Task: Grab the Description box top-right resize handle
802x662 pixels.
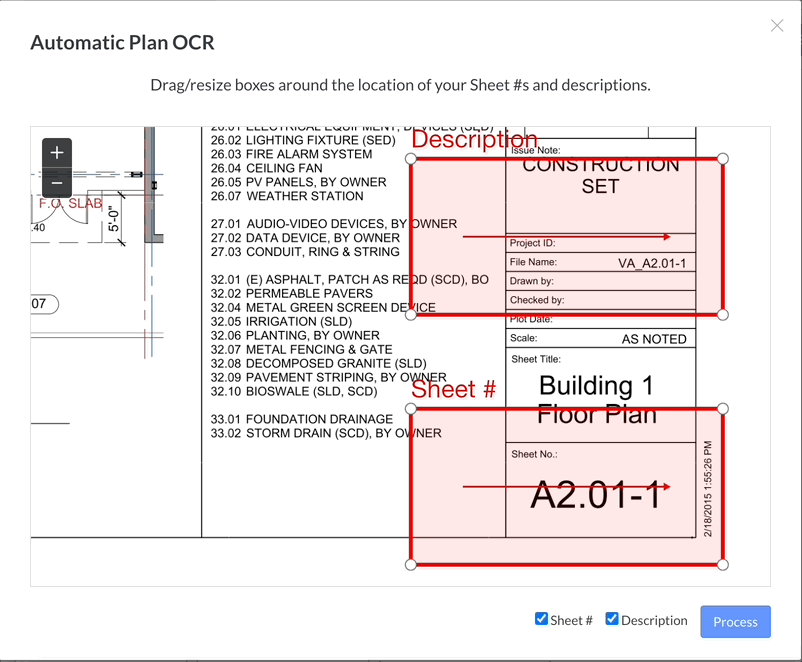Action: click(723, 159)
